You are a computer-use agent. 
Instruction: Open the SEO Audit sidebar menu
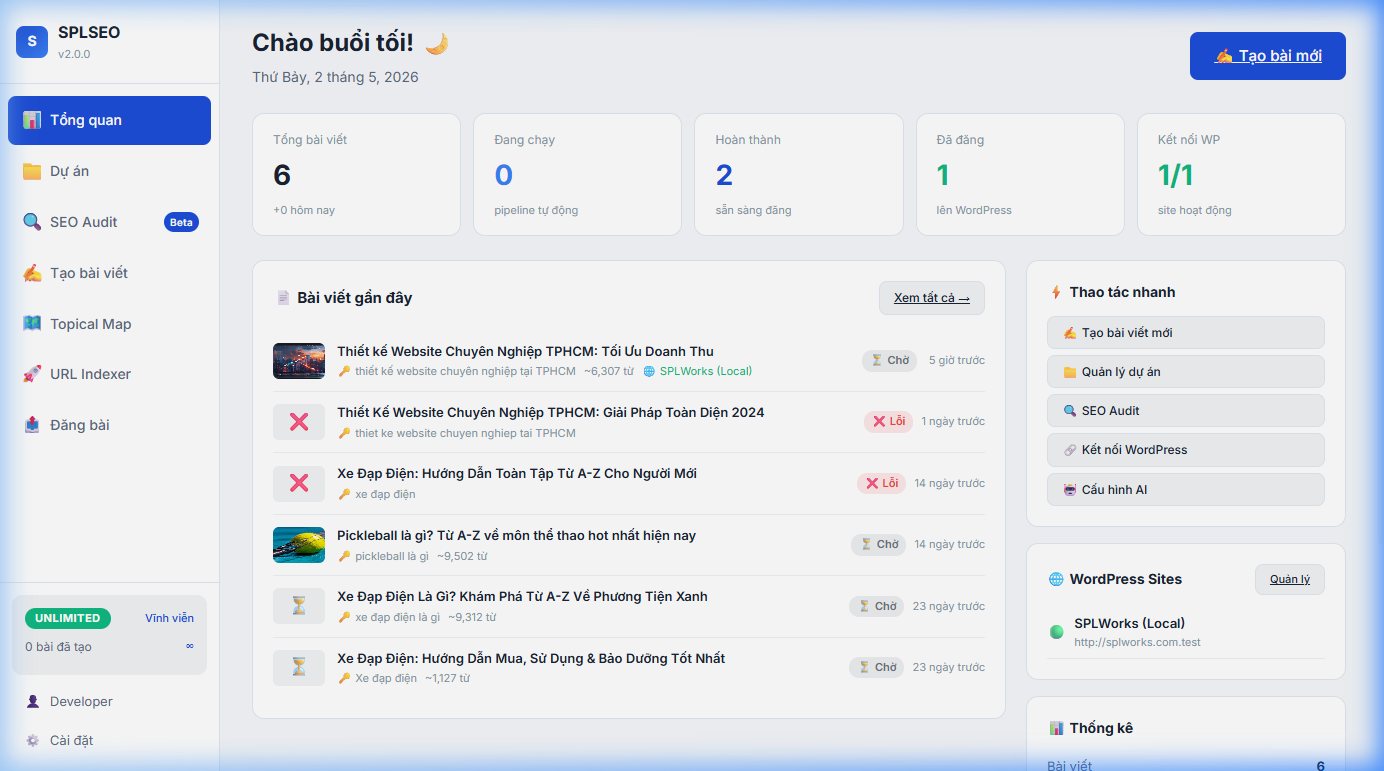[x=110, y=222]
